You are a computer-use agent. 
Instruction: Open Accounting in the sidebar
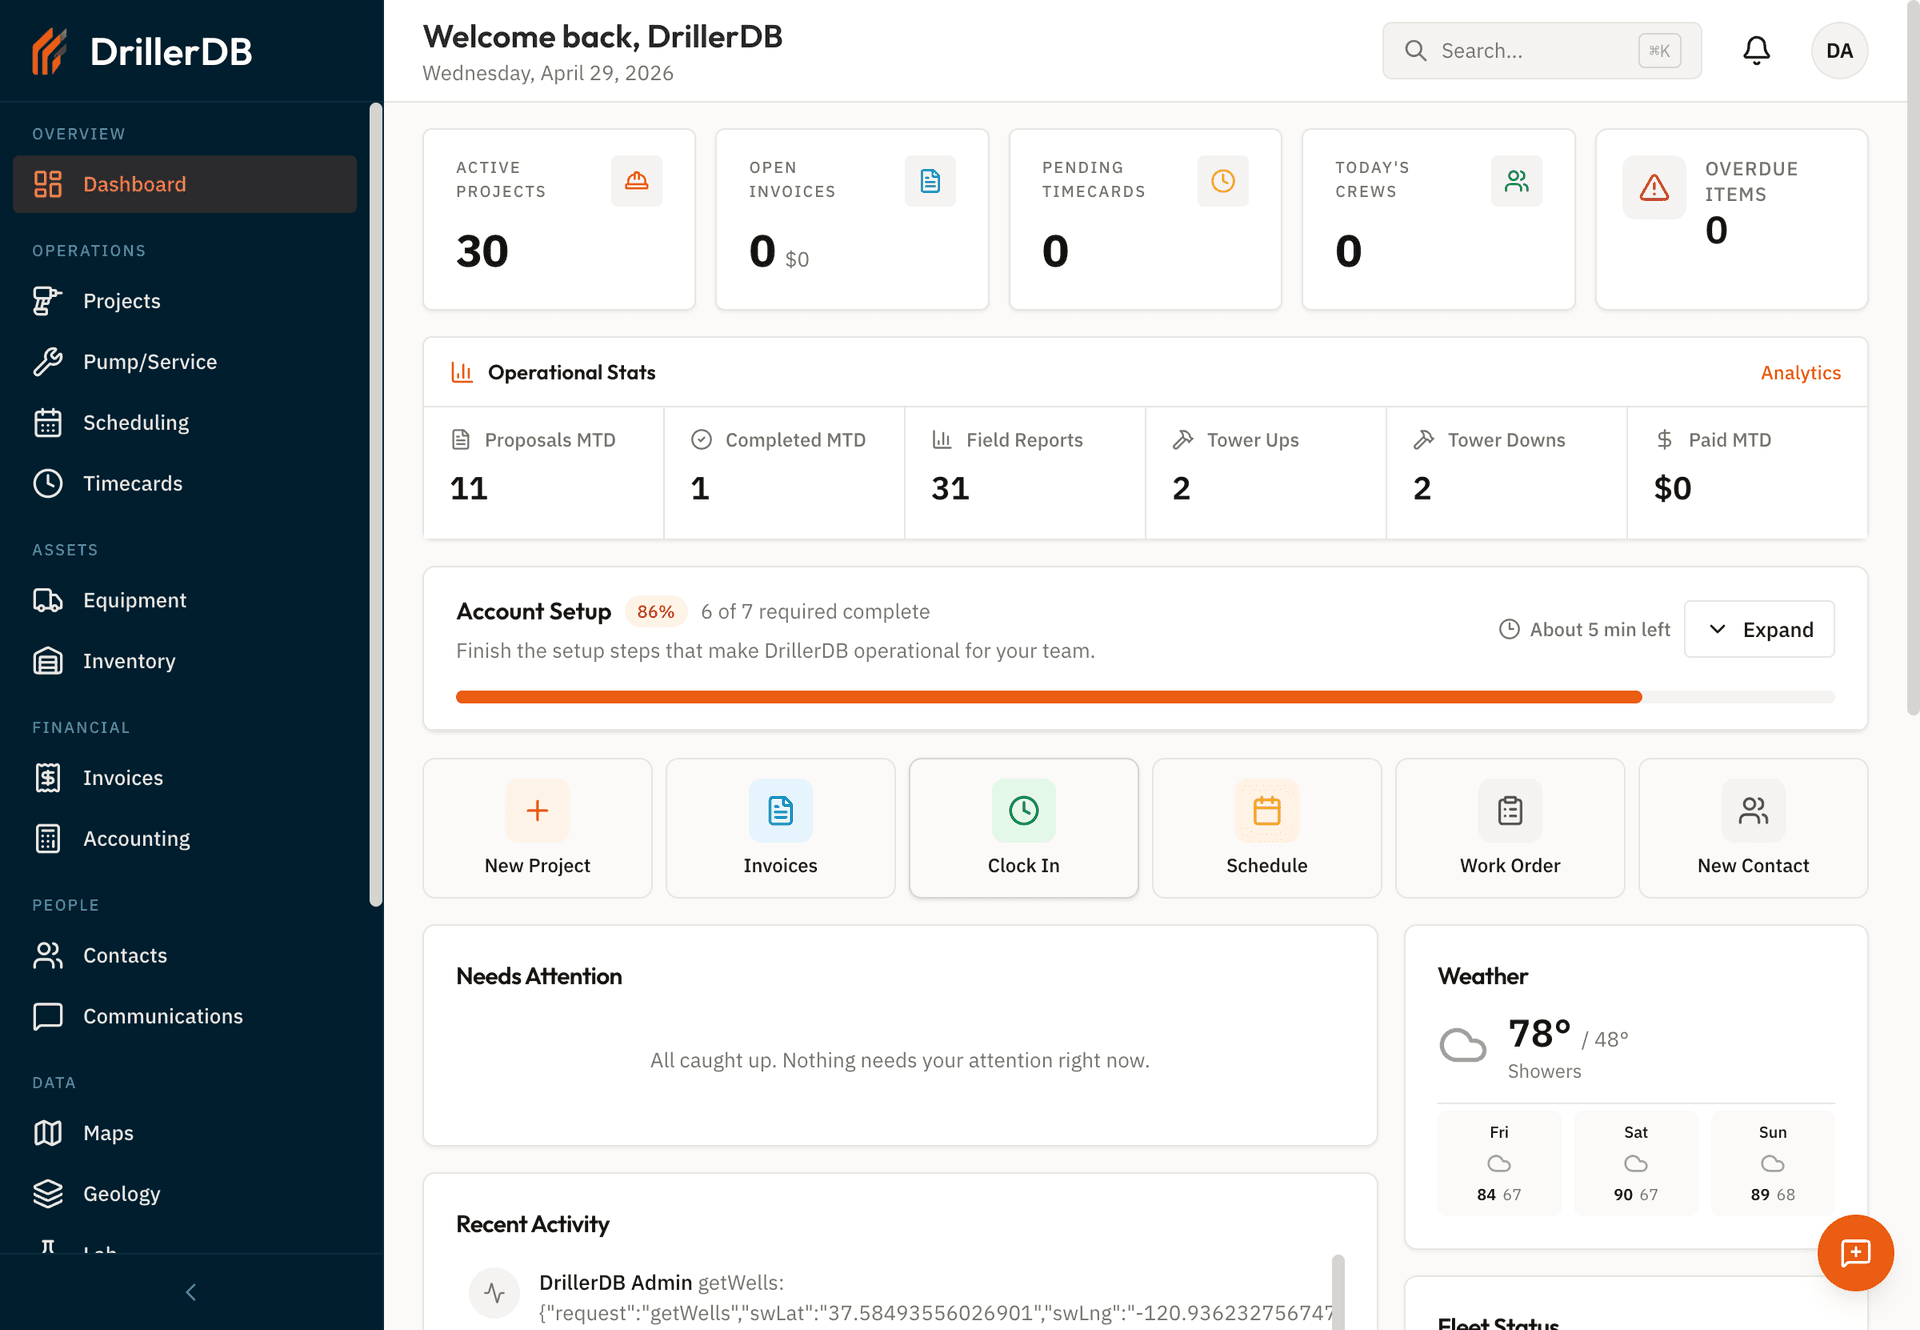pos(185,839)
